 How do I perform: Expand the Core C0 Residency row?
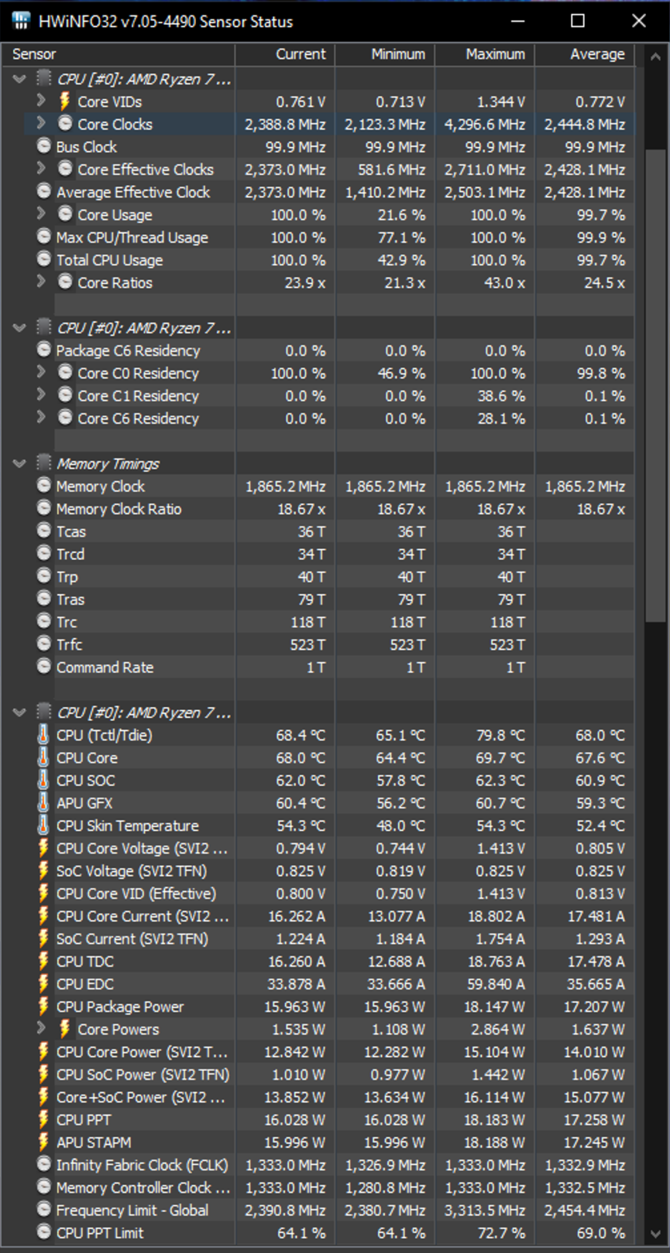click(x=41, y=372)
